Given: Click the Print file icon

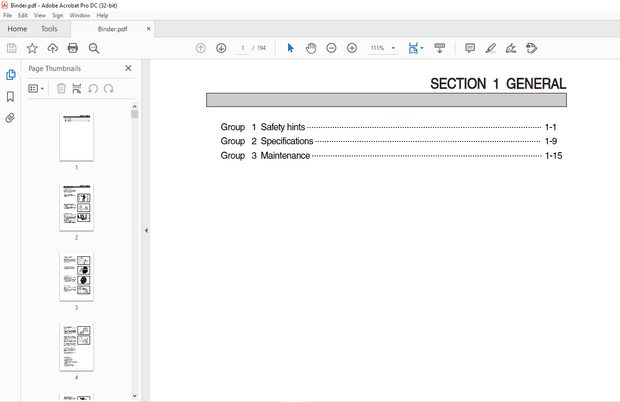Looking at the screenshot, I should [x=73, y=48].
